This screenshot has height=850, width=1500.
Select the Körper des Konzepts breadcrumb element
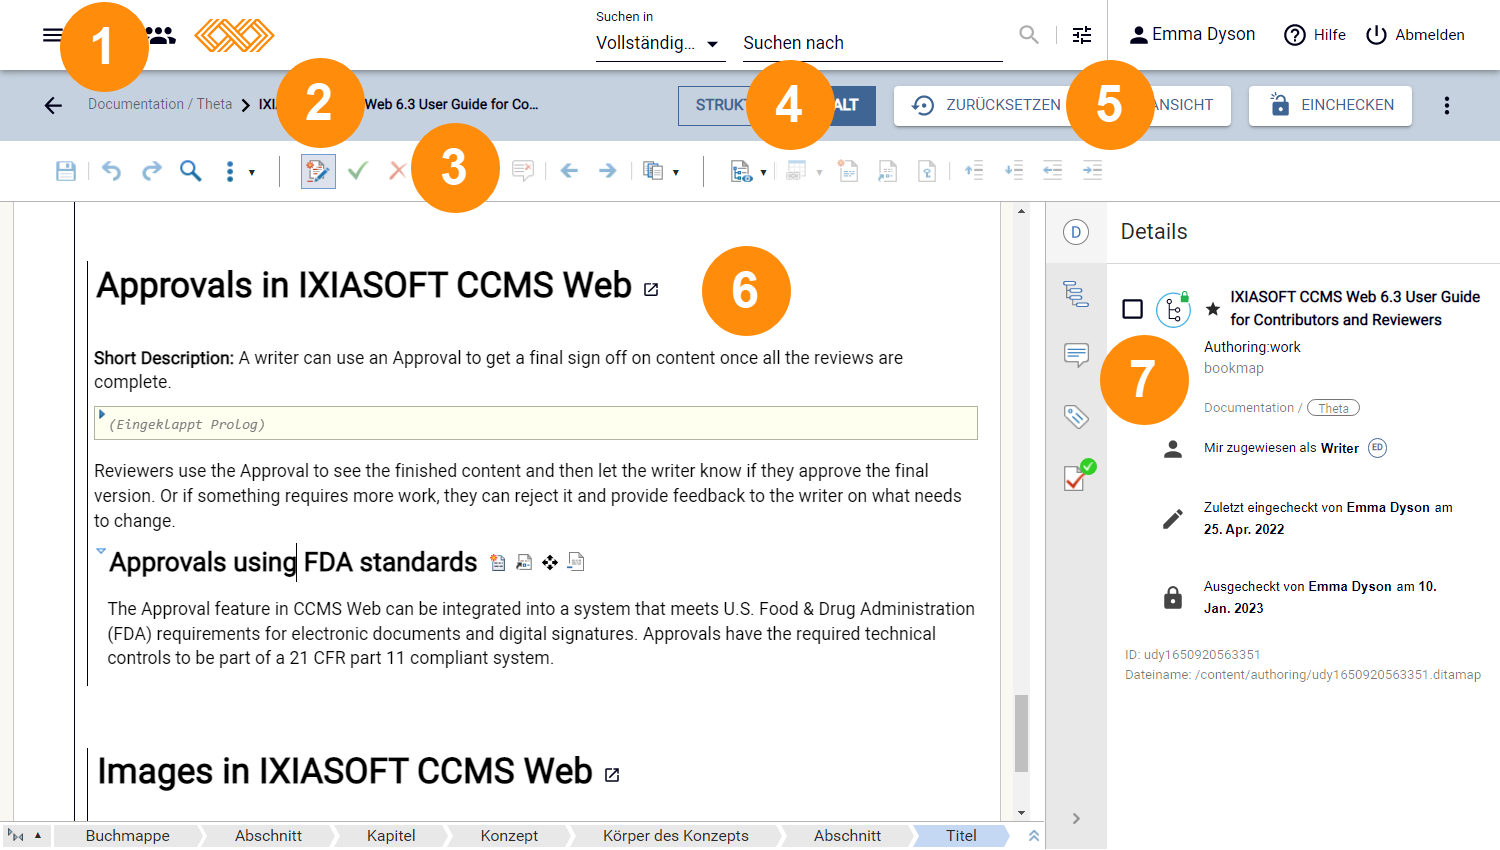coord(675,836)
